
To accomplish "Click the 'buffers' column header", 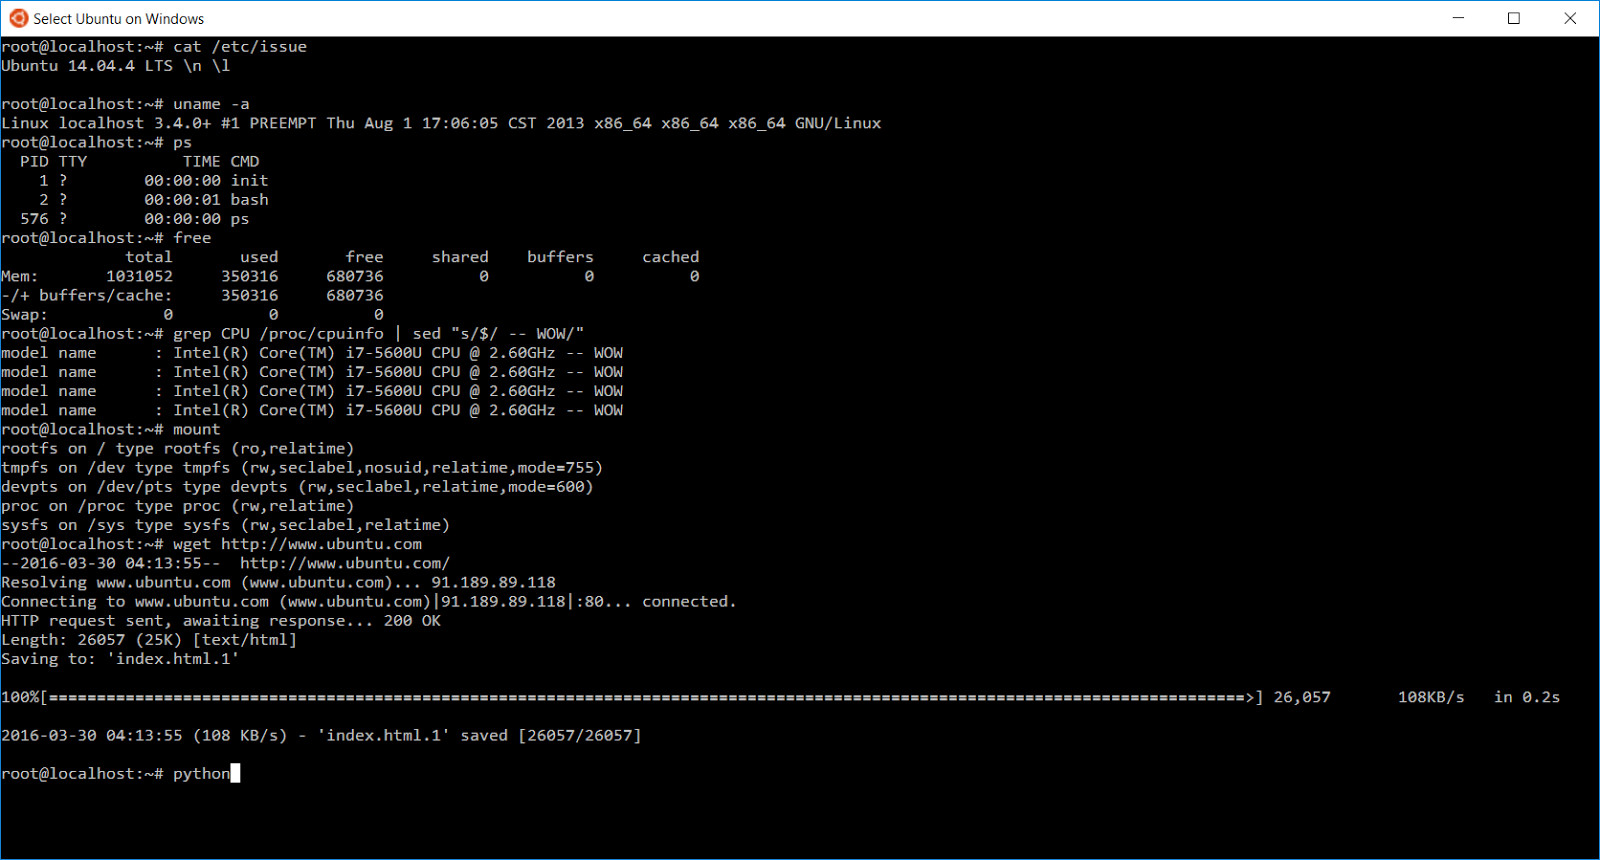I will point(560,258).
